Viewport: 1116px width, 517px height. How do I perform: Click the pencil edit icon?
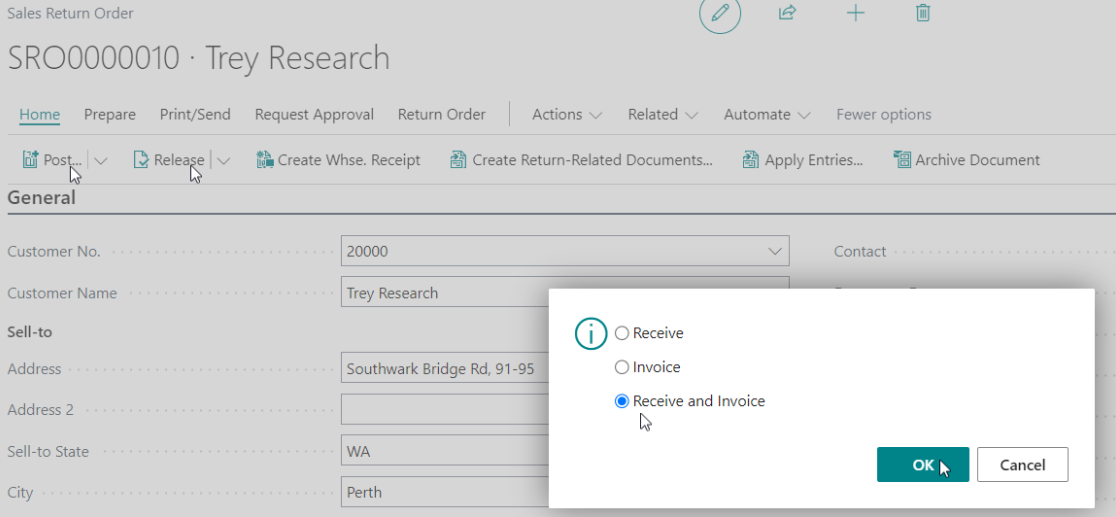pos(719,13)
